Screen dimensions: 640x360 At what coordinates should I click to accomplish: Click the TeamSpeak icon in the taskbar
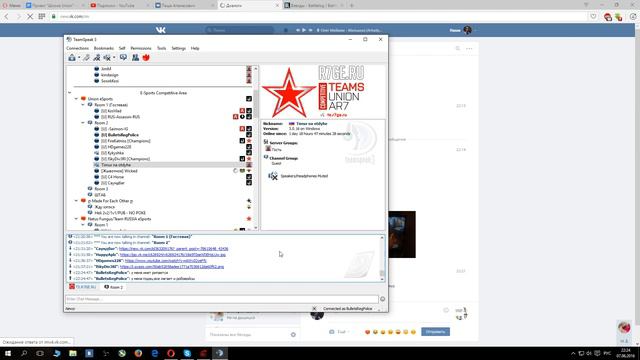pyautogui.click(x=220, y=353)
